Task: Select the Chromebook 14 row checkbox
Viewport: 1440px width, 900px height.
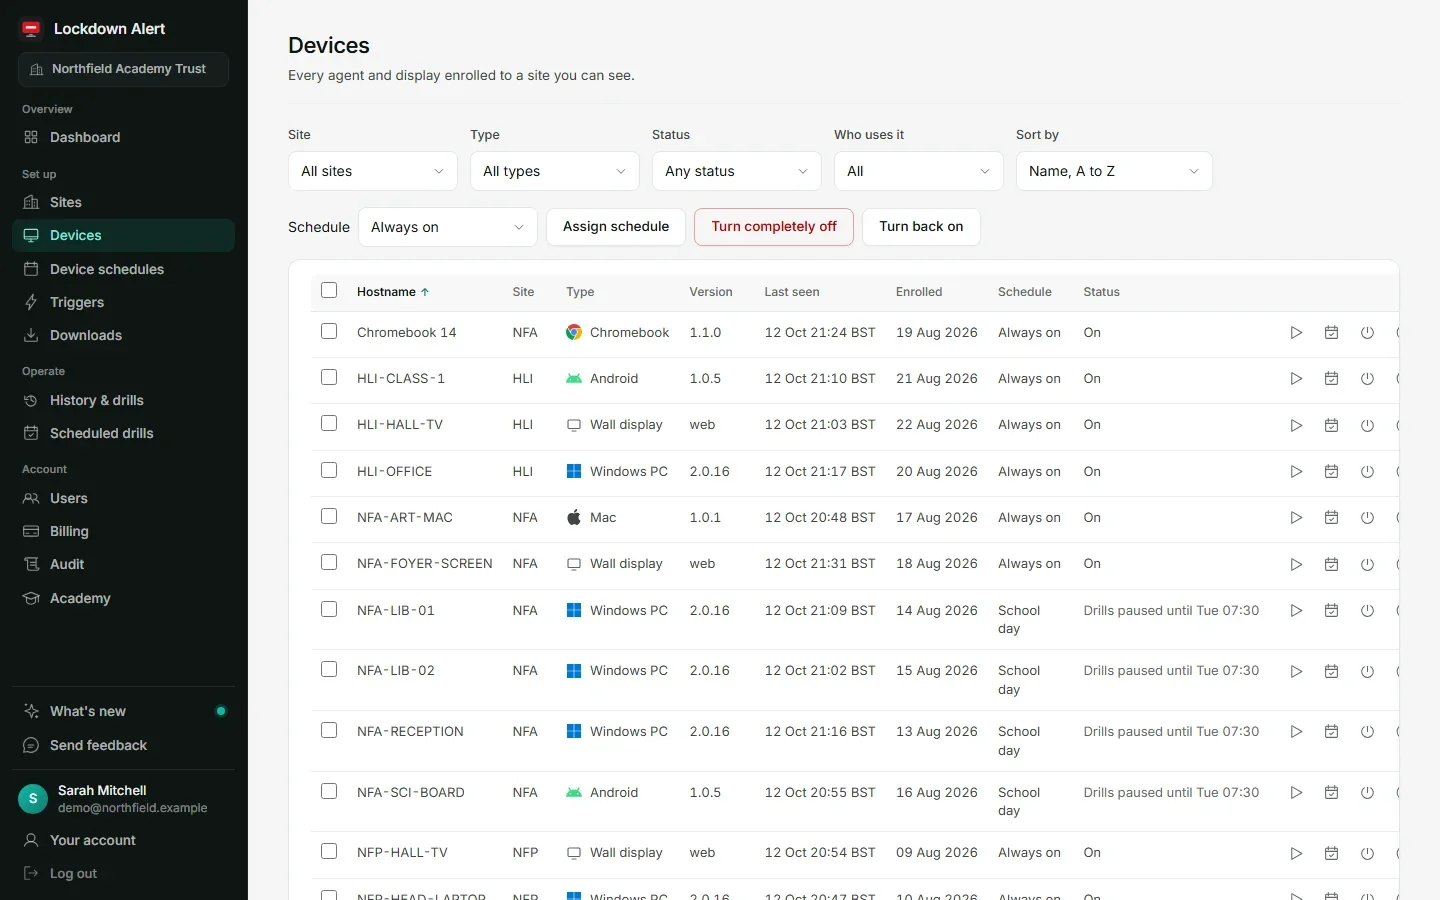Action: [x=329, y=331]
